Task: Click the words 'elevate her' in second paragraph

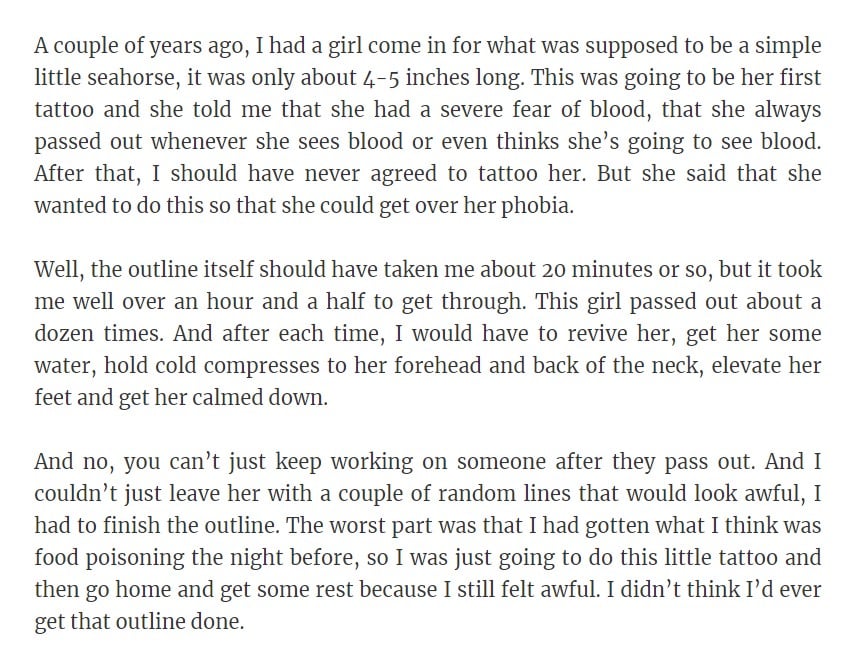Action: click(766, 366)
